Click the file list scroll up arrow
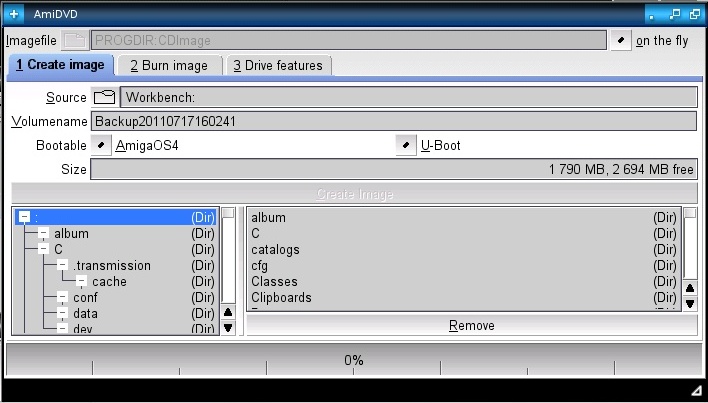Viewport: 708px width, 403px height. point(690,288)
